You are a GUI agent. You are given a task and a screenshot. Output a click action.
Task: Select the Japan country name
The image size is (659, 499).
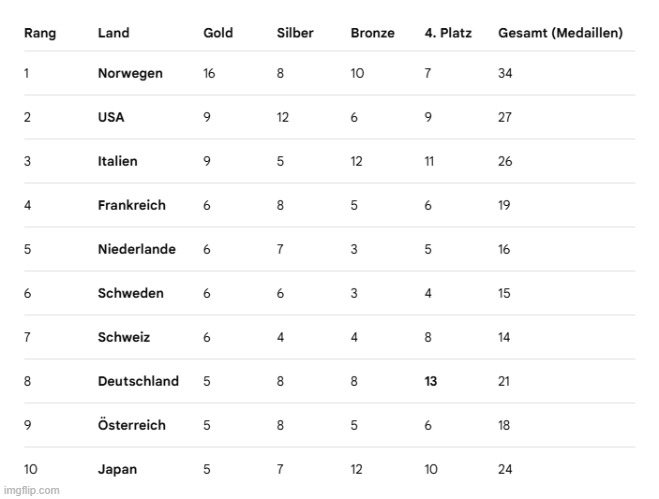point(118,470)
